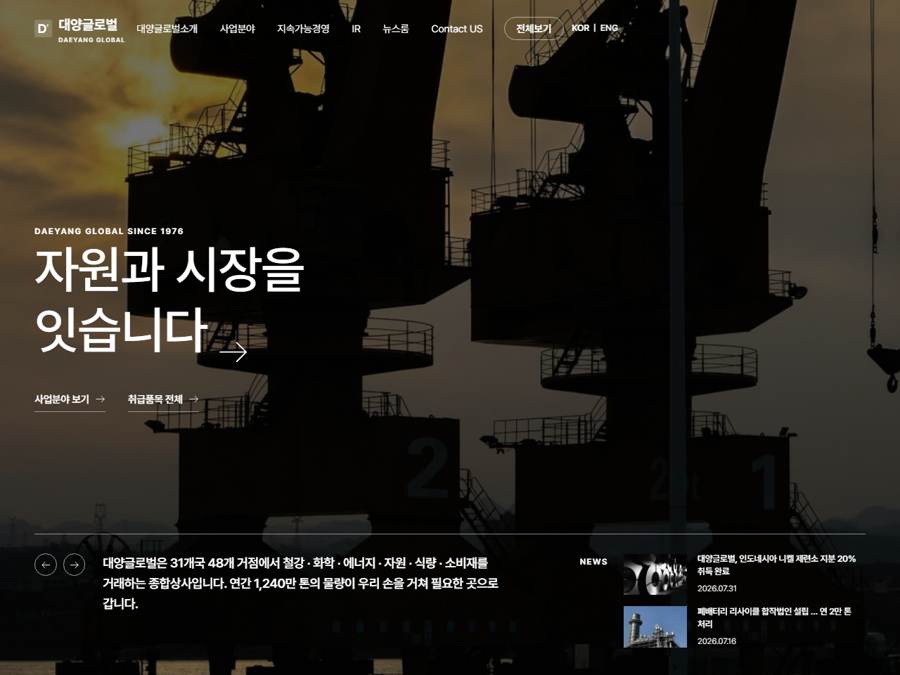Open the IR menu
The height and width of the screenshot is (675, 900).
[x=356, y=29]
